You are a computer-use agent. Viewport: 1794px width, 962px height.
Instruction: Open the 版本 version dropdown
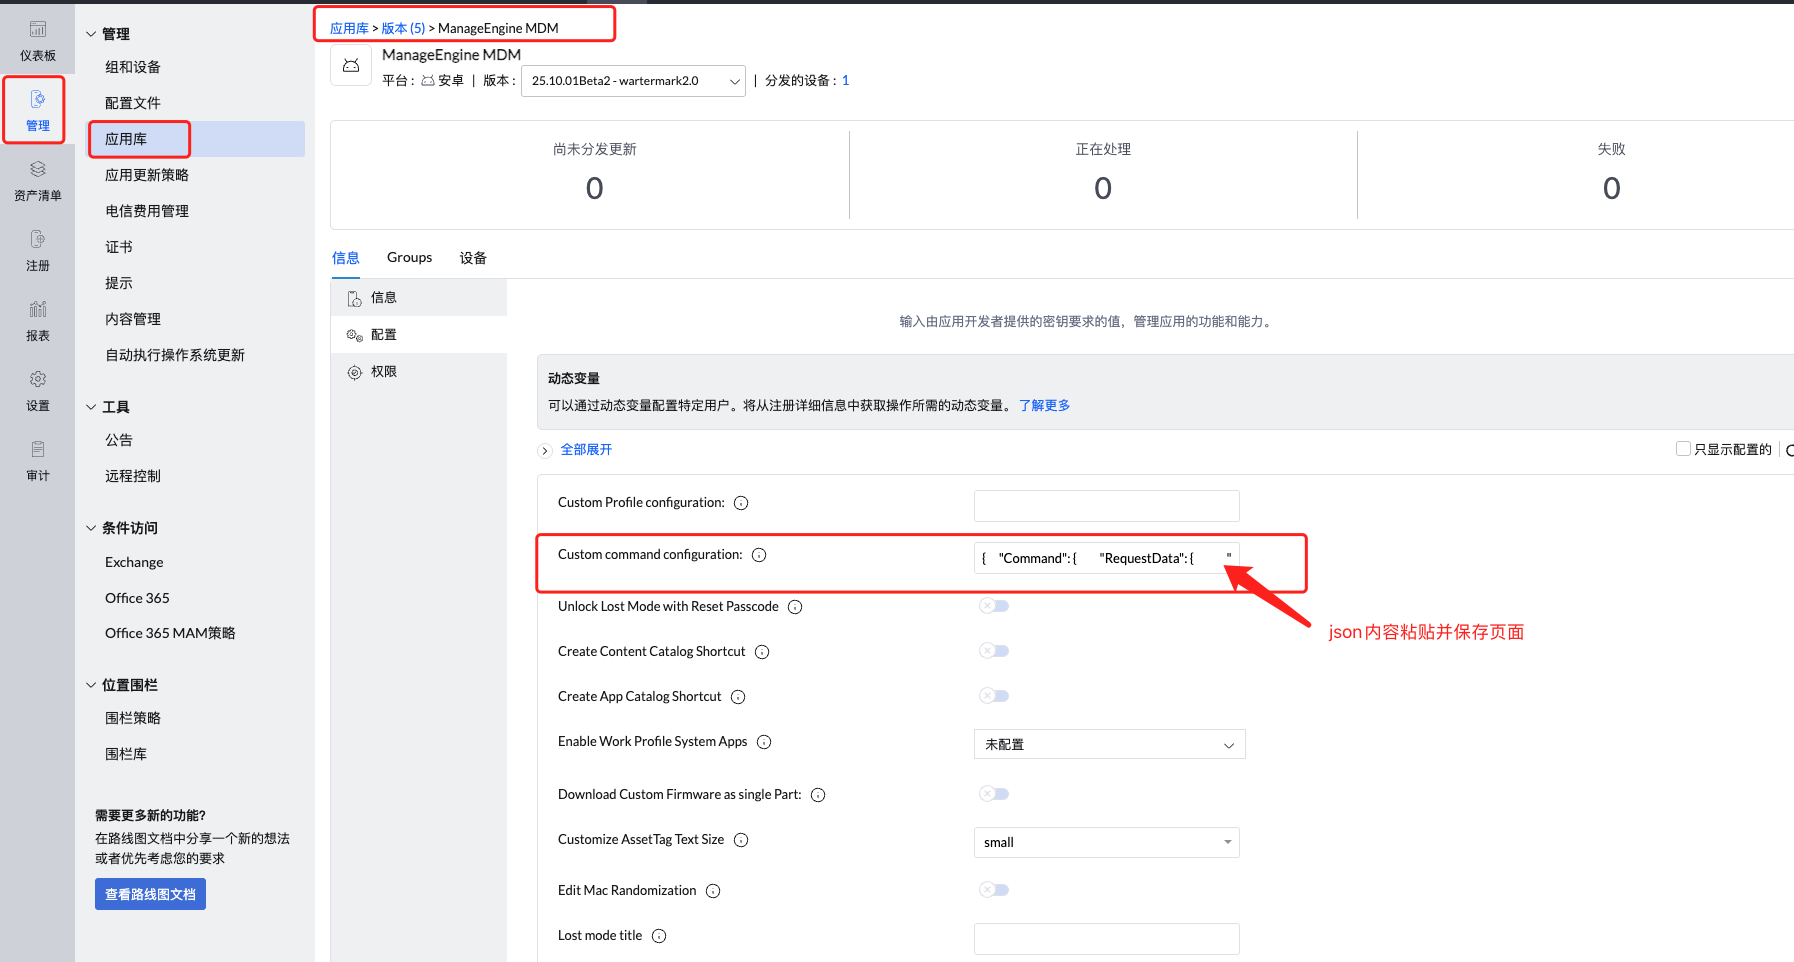633,81
